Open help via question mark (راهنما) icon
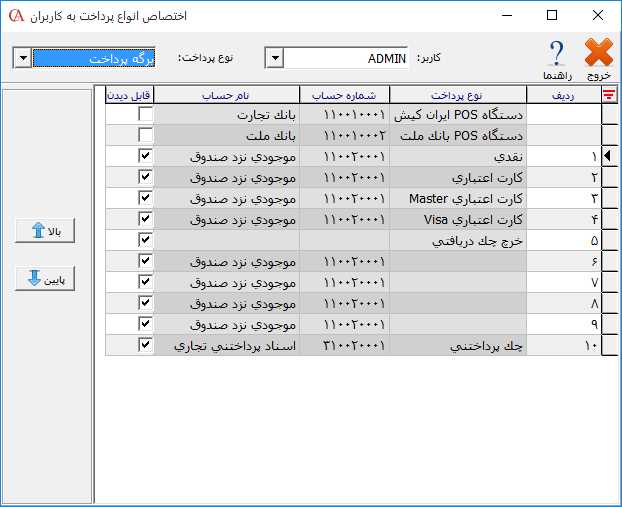 tap(557, 53)
